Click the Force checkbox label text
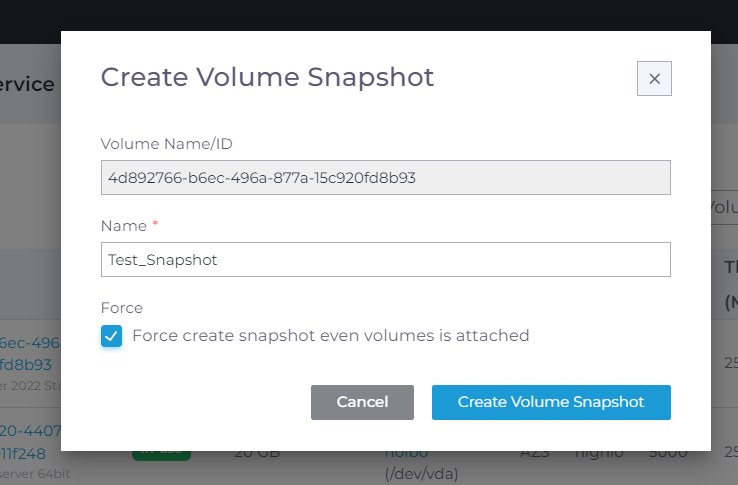Image resolution: width=738 pixels, height=485 pixels. point(331,336)
